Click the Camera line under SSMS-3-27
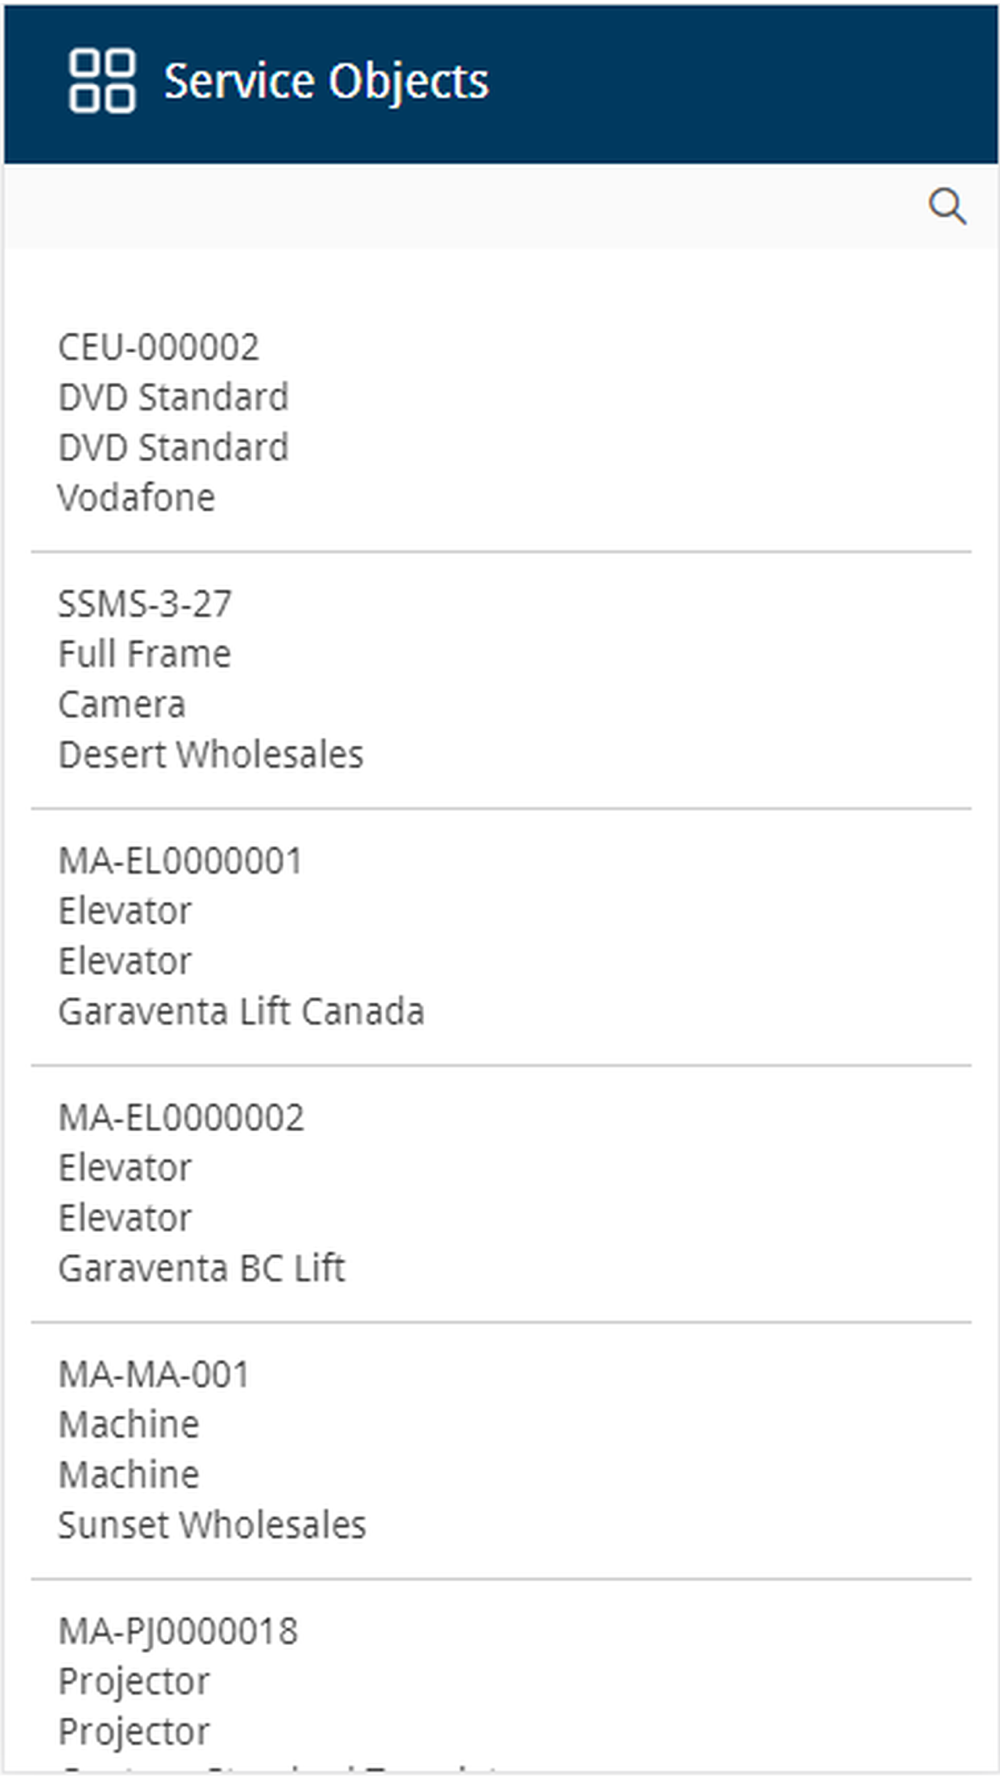Viewport: 1000px width, 1778px height. [x=122, y=705]
